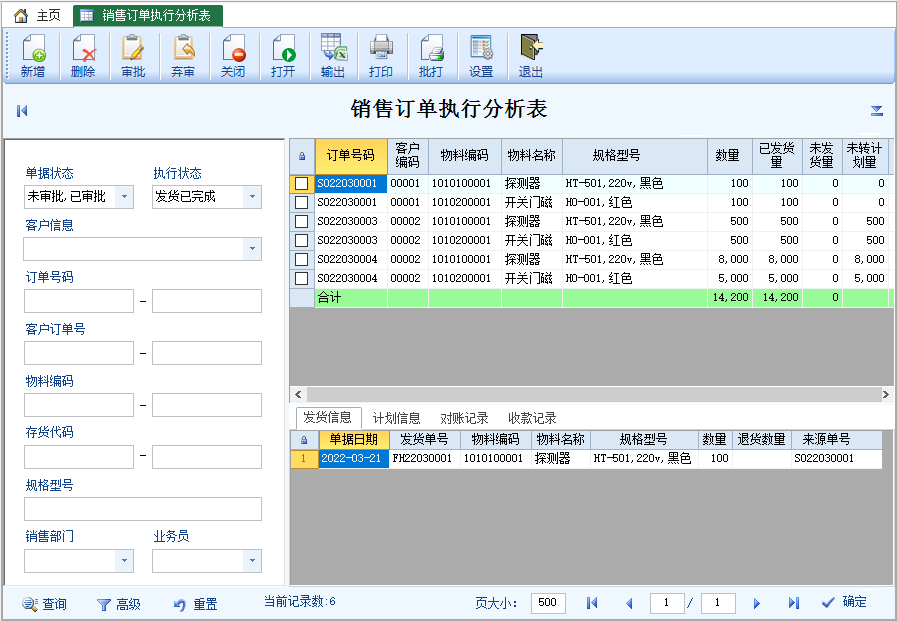
Task: Click the 关闭 (close order) toolbar icon
Action: point(233,56)
